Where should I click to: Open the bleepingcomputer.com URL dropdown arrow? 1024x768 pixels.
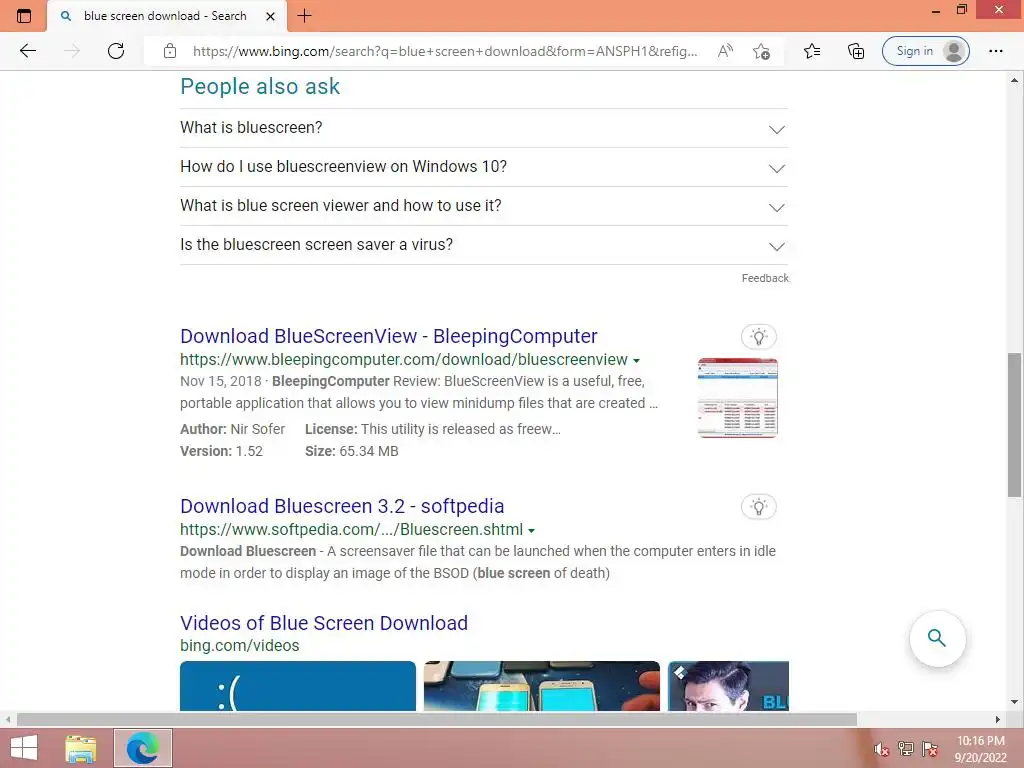(x=636, y=360)
